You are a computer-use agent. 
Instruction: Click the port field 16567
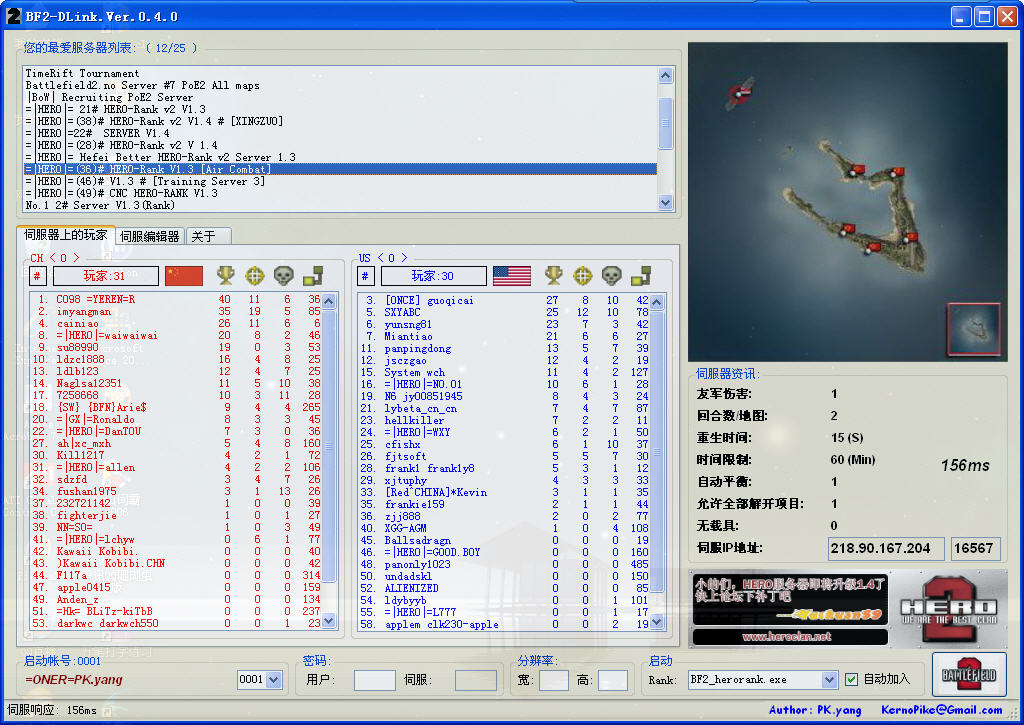(976, 549)
